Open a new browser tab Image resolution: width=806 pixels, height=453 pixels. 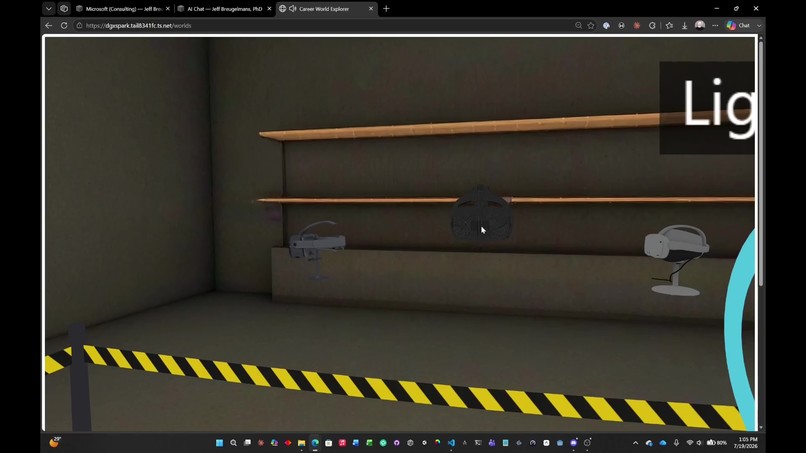click(386, 9)
